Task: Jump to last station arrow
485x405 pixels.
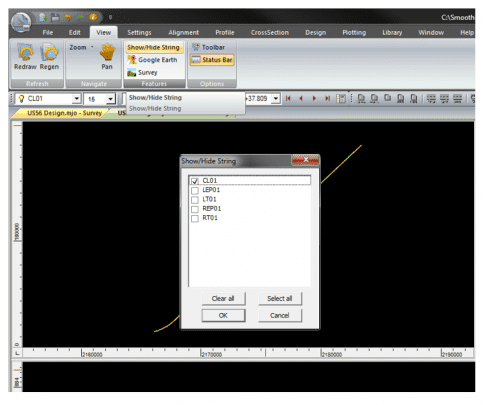Action: tap(327, 98)
